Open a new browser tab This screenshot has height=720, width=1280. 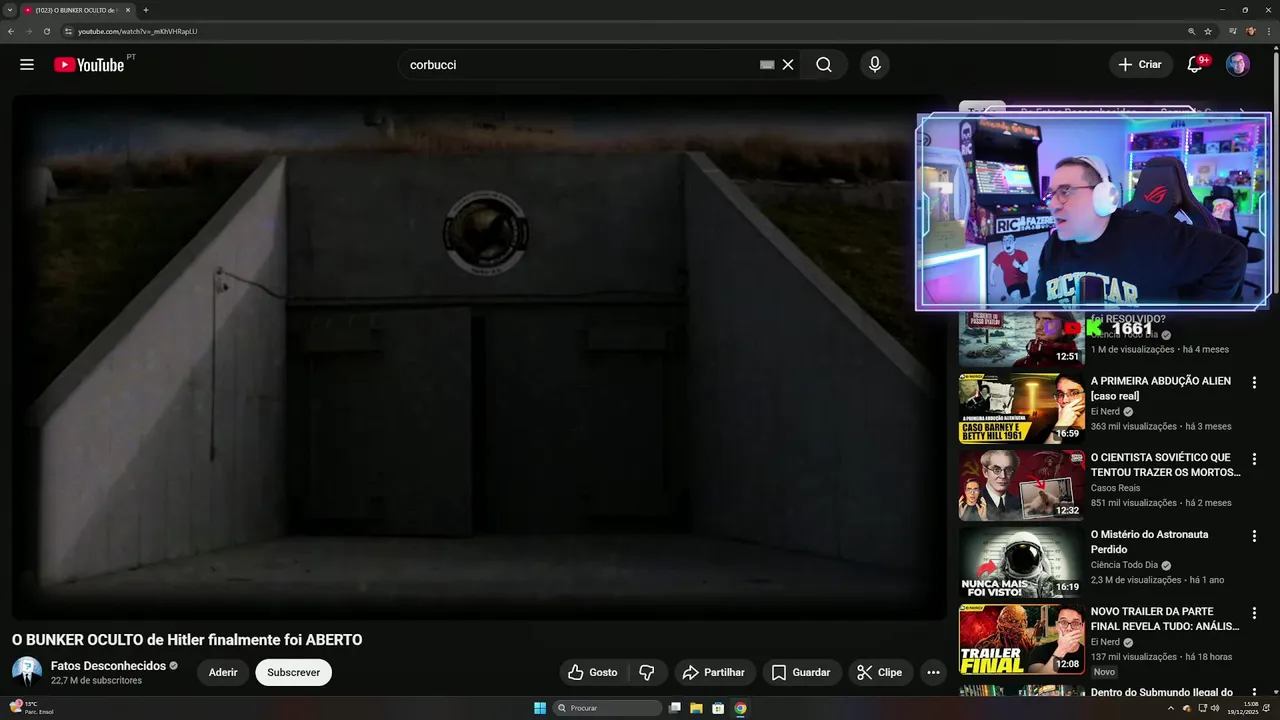click(x=146, y=10)
